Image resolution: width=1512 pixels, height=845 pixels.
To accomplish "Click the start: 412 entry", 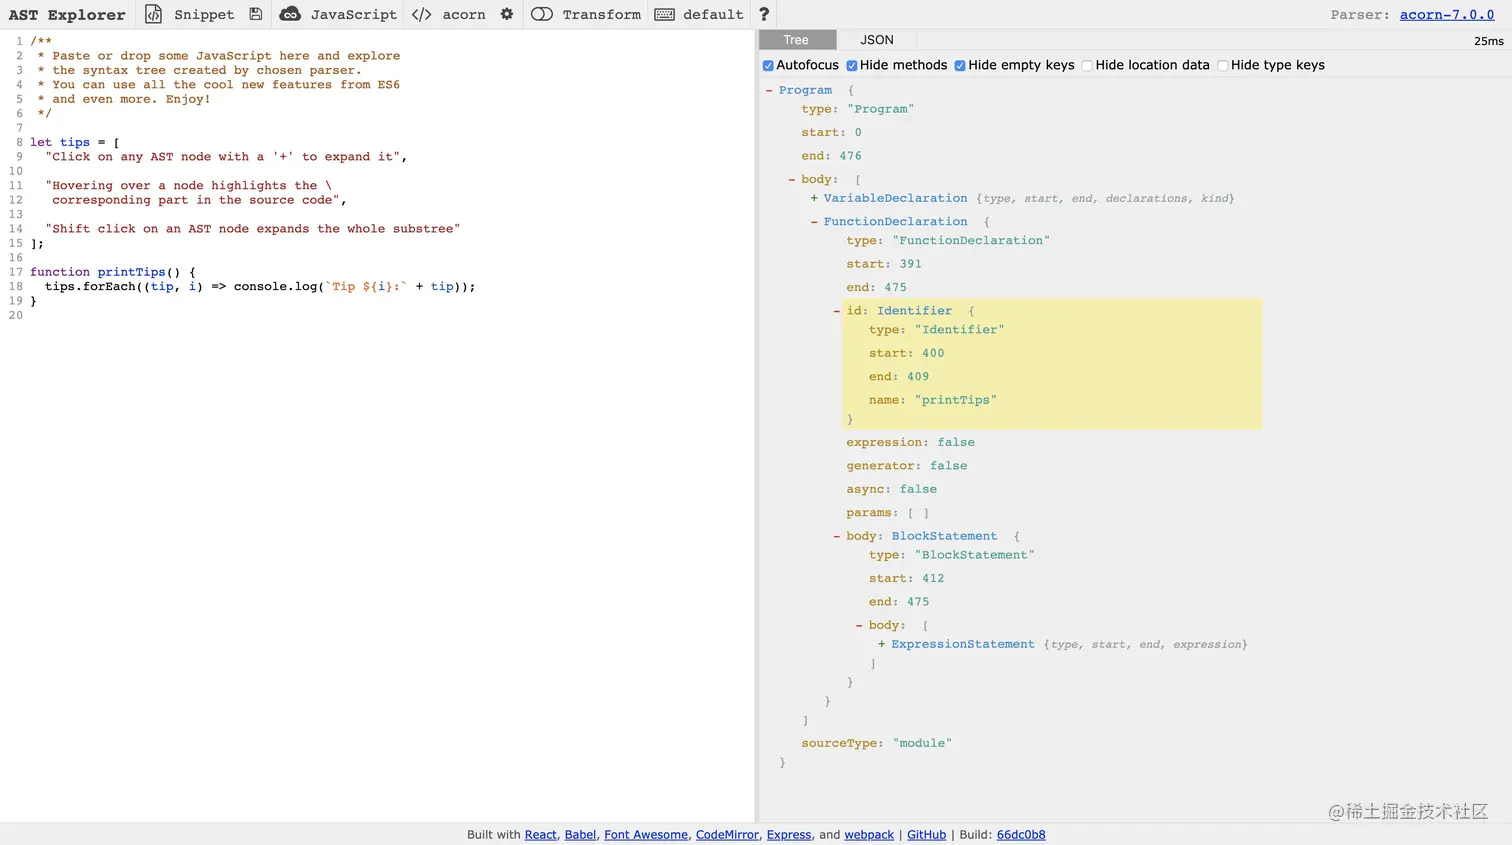I will tap(907, 578).
